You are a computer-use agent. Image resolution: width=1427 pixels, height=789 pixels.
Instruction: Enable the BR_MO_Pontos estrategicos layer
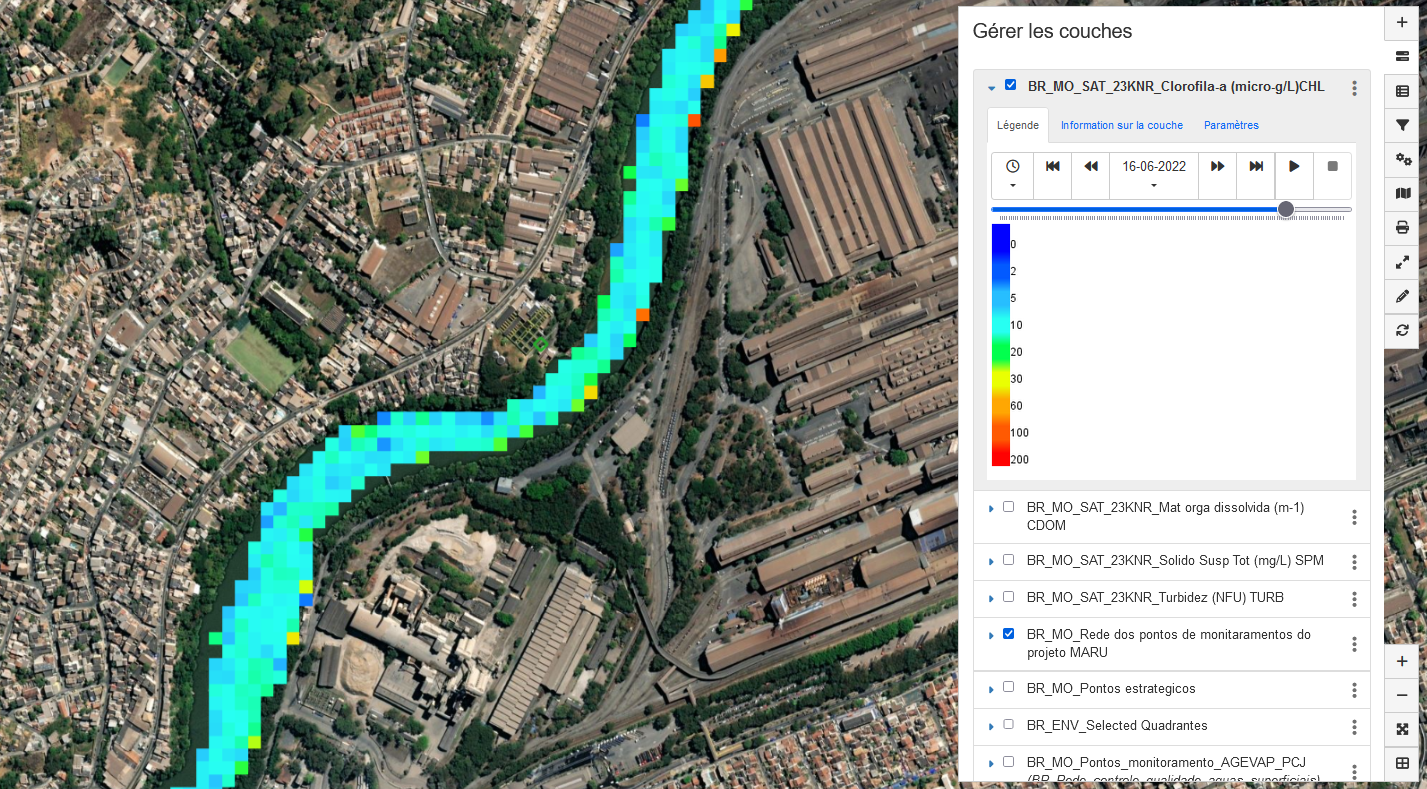pos(1008,688)
